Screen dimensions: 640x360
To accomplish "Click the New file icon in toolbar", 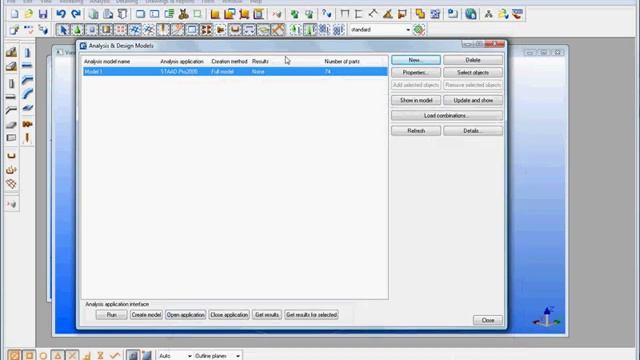I will click(x=15, y=14).
